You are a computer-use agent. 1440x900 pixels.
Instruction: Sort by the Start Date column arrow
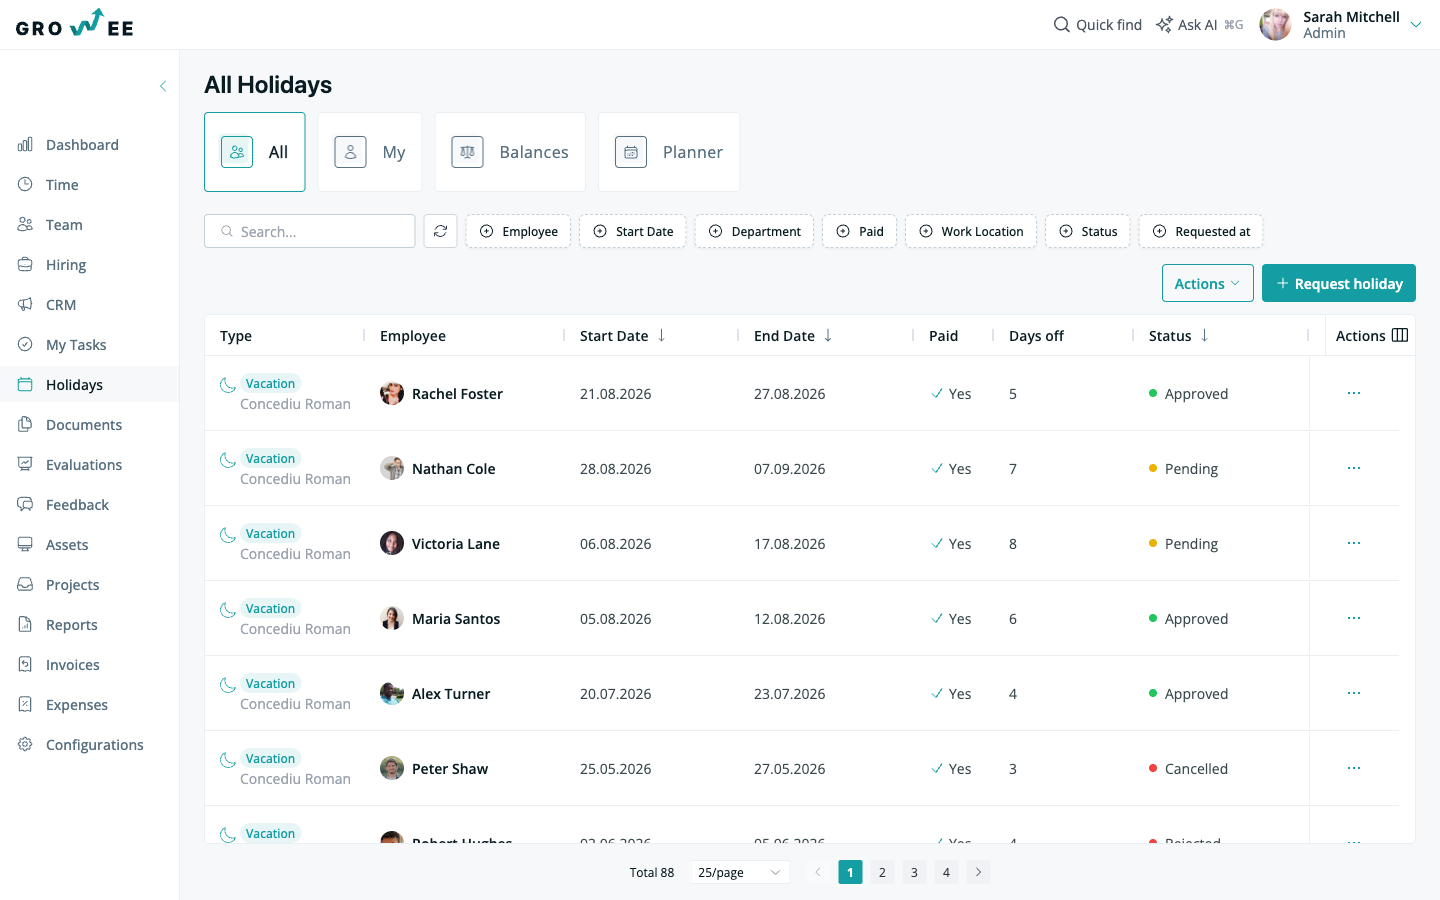661,336
